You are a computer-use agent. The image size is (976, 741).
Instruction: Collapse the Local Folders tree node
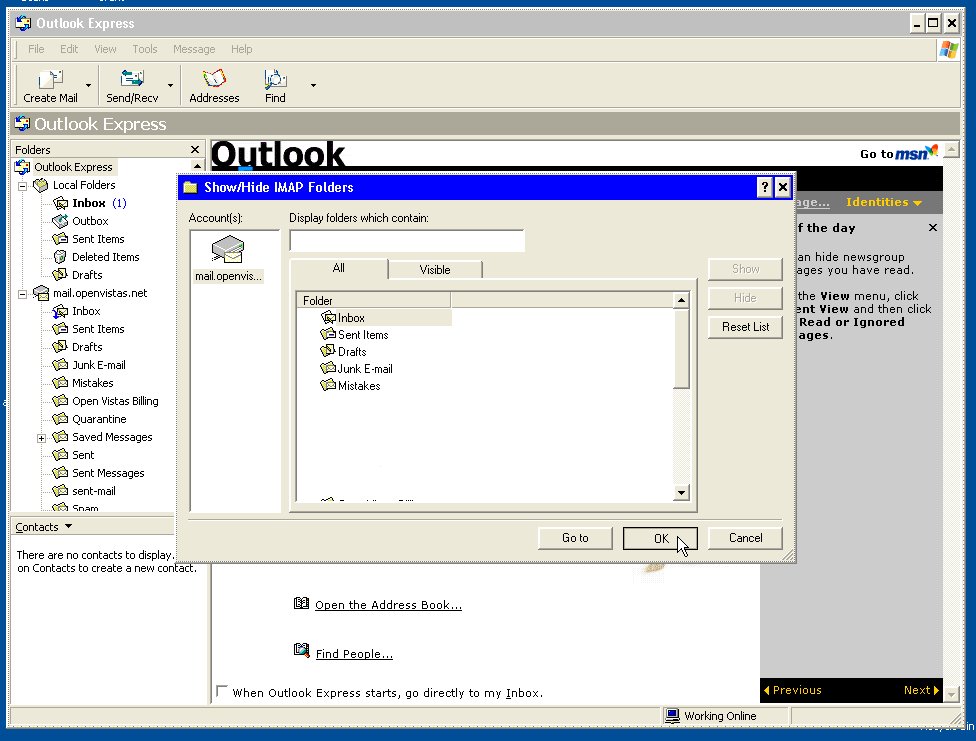[22, 186]
